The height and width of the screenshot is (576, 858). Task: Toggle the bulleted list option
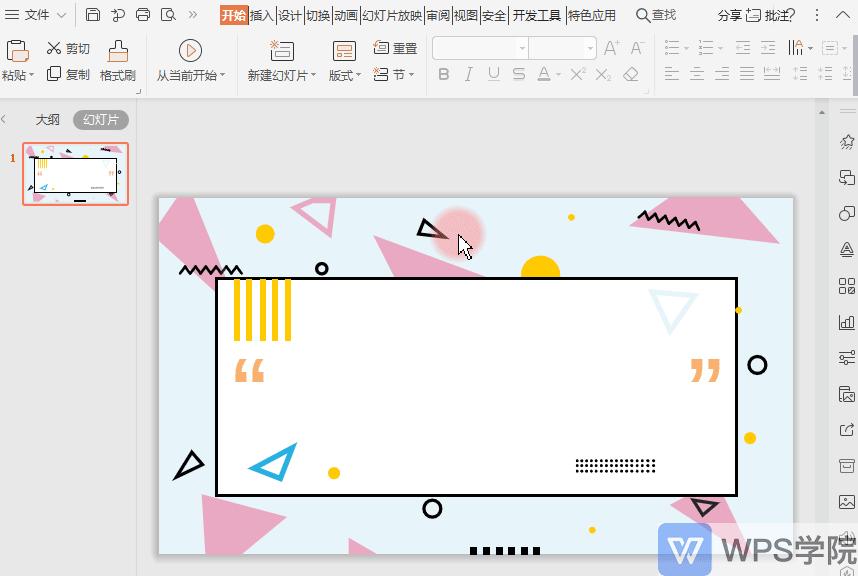click(671, 46)
